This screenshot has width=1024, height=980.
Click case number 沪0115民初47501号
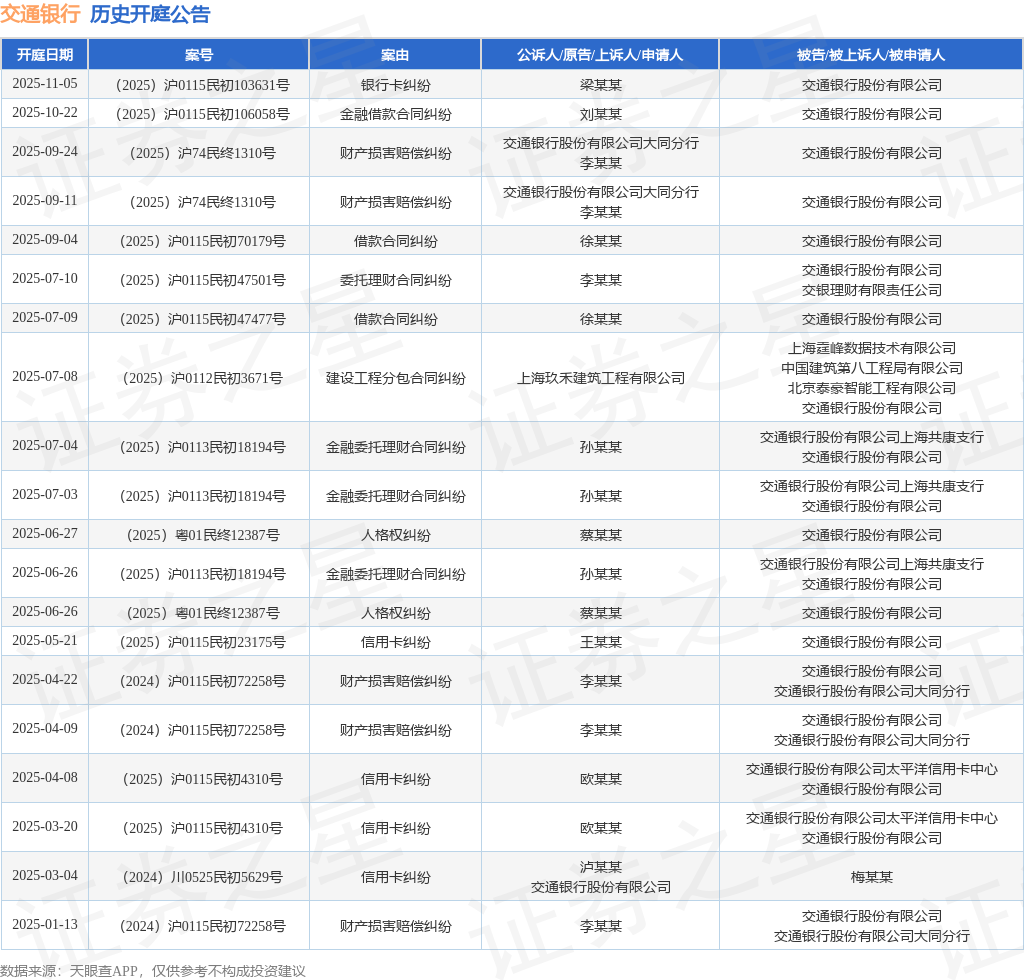(x=202, y=281)
